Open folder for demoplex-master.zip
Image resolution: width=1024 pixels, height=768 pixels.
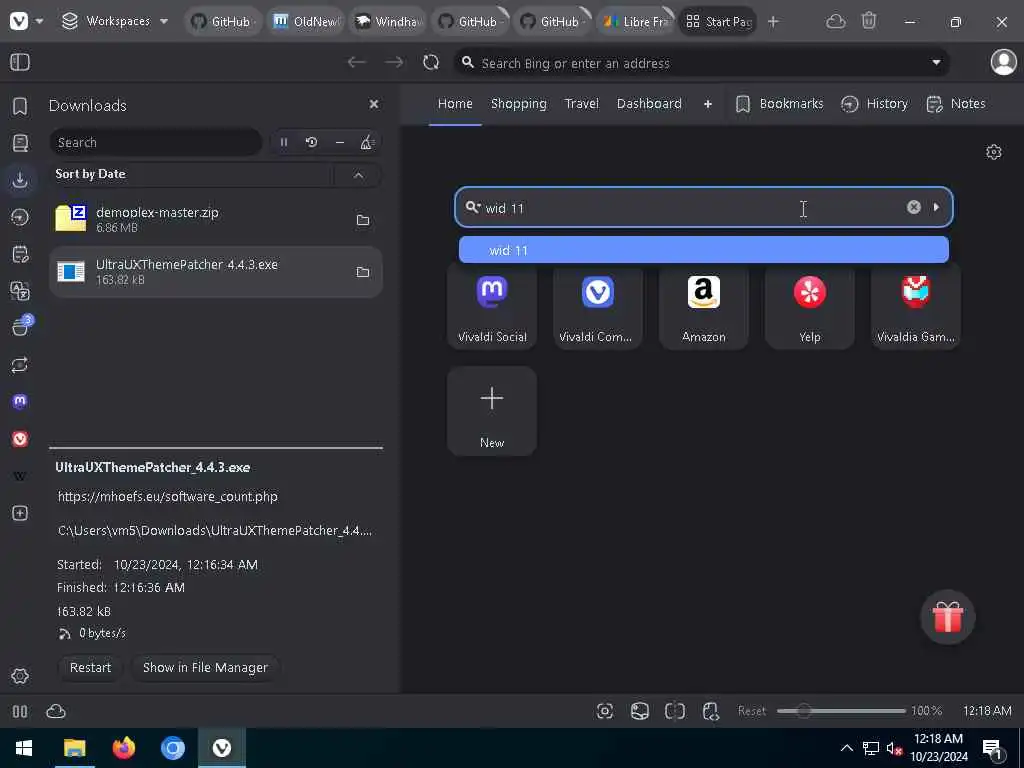point(363,220)
